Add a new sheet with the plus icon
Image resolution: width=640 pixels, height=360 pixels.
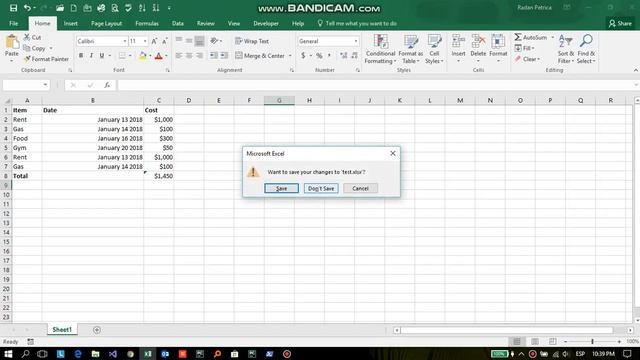click(97, 330)
